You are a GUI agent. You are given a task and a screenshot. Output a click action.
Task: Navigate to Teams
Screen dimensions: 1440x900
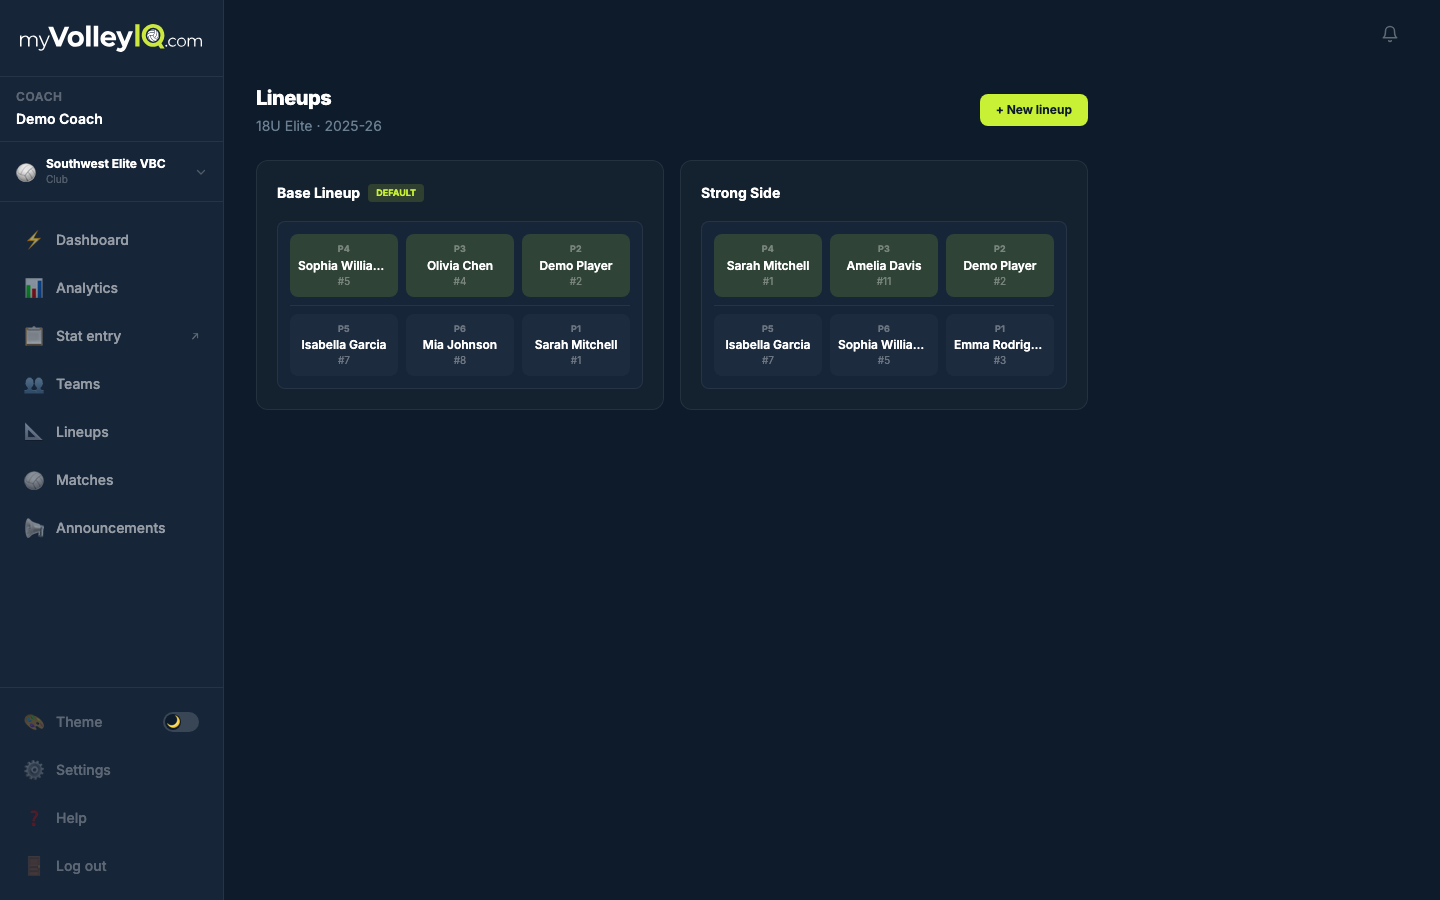pyautogui.click(x=78, y=384)
